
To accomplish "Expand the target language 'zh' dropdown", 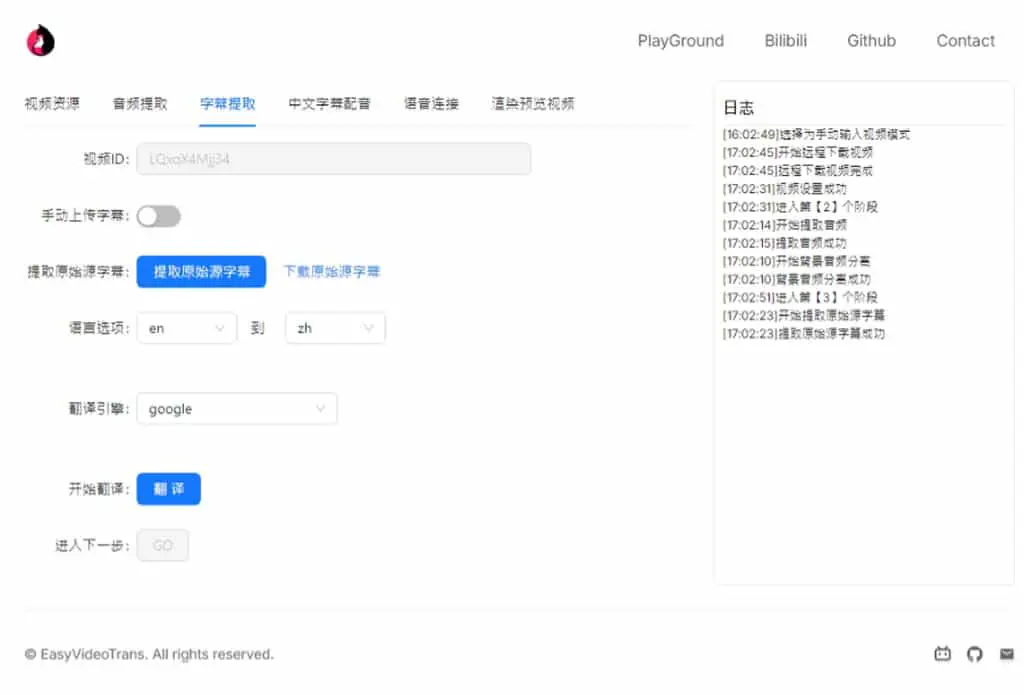I will click(x=335, y=328).
